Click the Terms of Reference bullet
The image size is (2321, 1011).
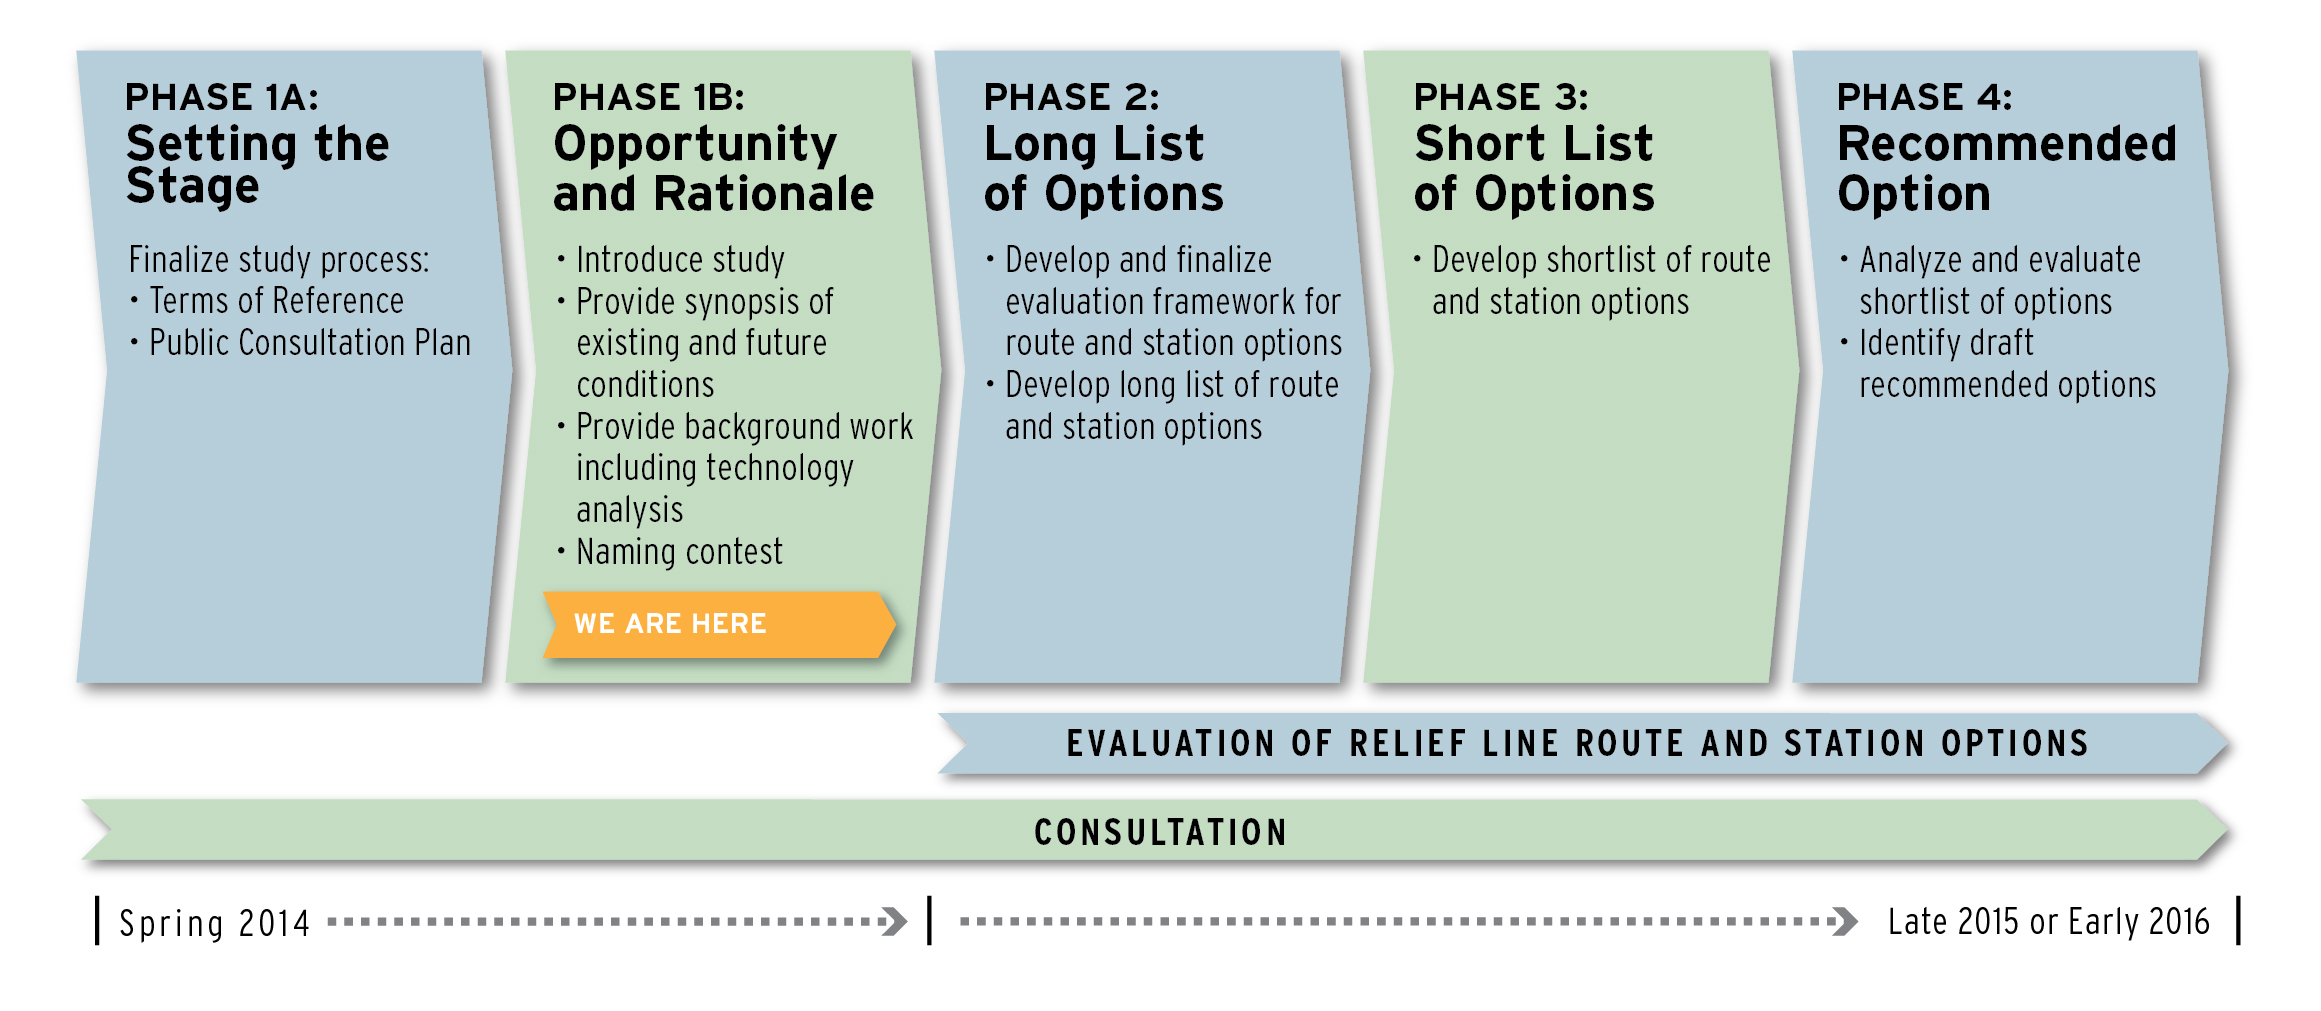pyautogui.click(x=276, y=301)
